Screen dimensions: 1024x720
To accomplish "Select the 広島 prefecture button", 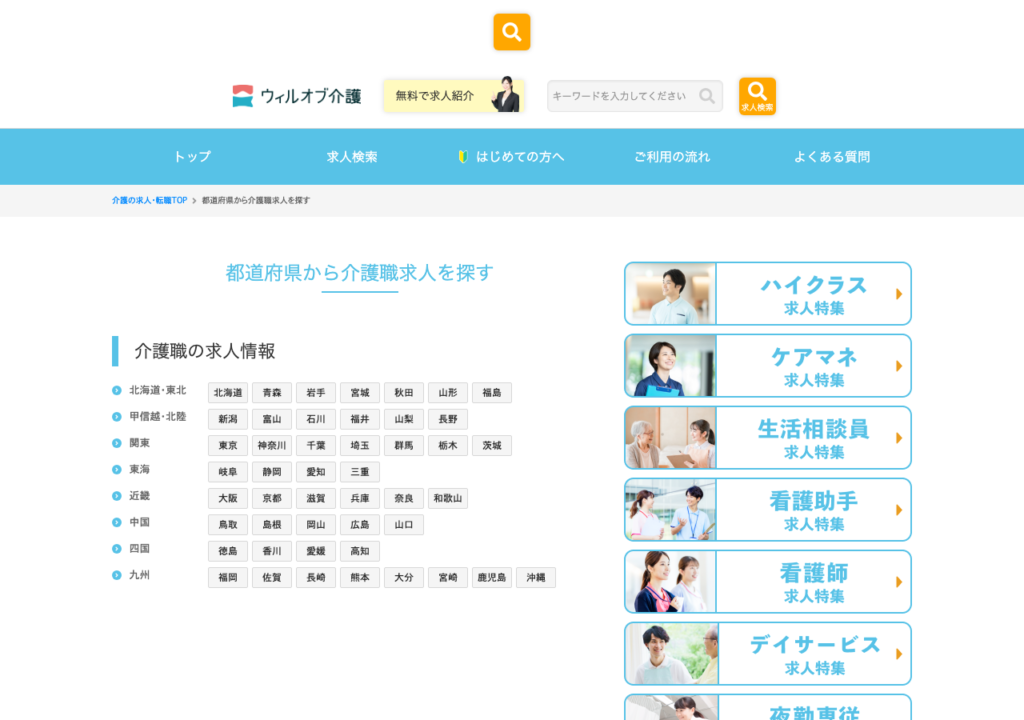I will pos(360,525).
